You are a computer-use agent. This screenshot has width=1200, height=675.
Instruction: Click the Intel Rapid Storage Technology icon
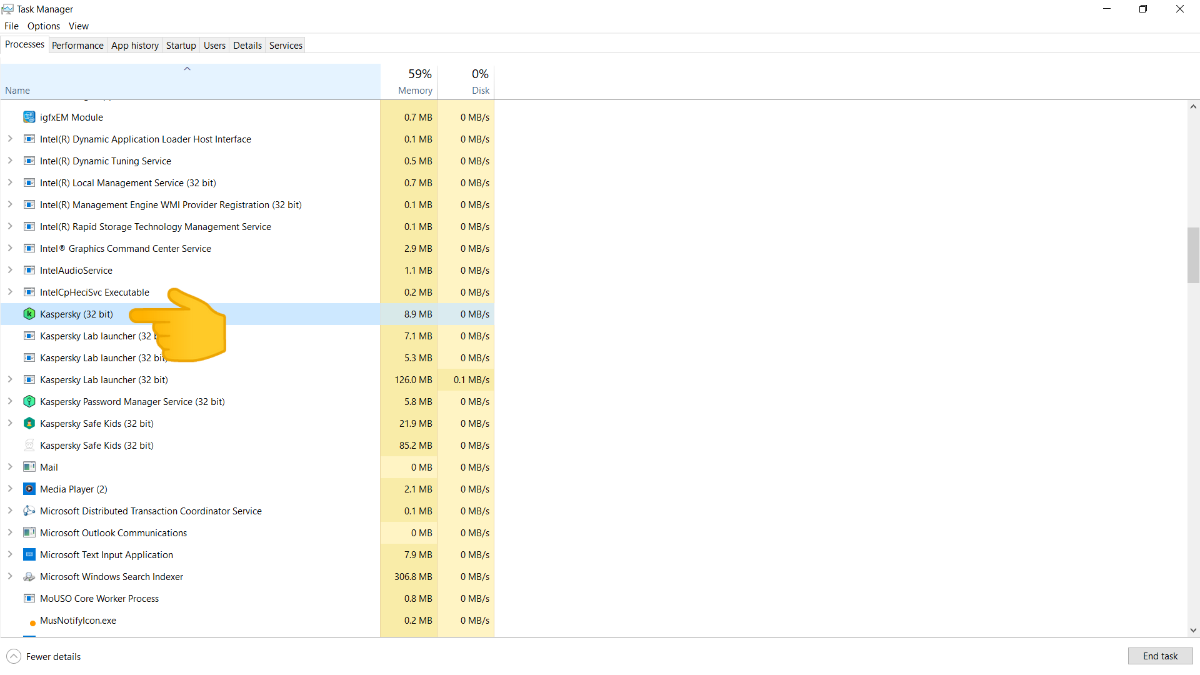(x=29, y=226)
